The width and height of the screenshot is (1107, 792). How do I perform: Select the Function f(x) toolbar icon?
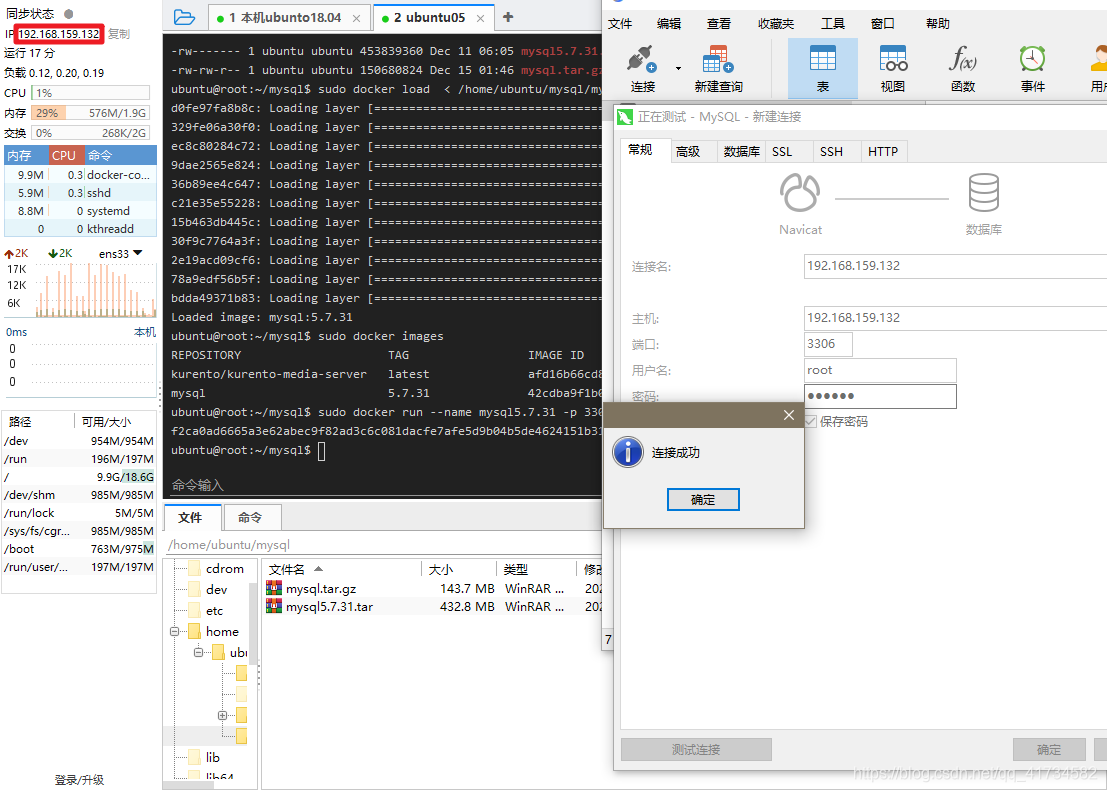point(962,59)
